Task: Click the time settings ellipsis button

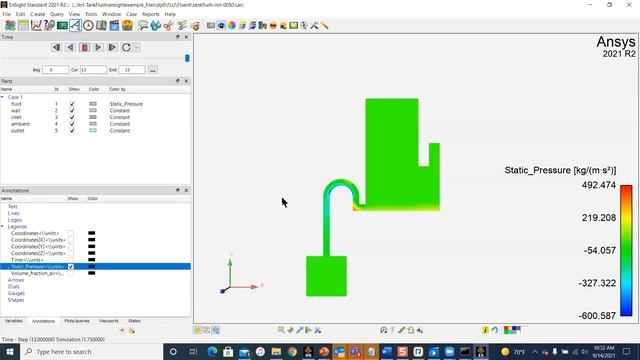Action: [152, 70]
